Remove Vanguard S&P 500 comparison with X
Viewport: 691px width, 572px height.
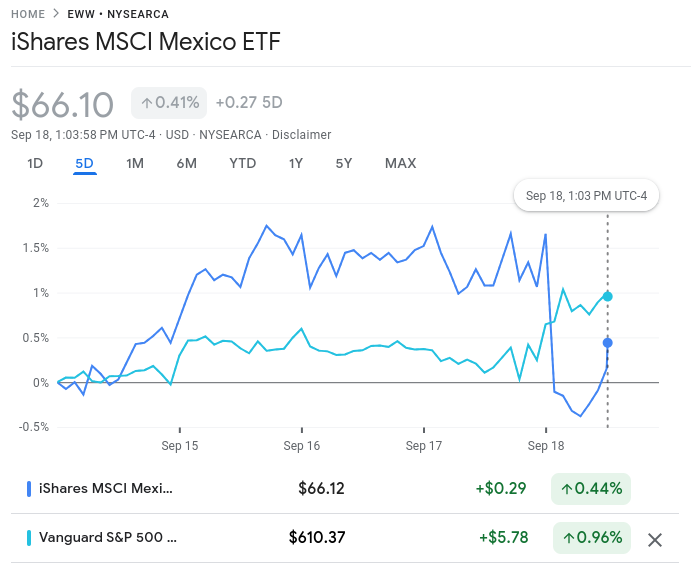tap(654, 539)
